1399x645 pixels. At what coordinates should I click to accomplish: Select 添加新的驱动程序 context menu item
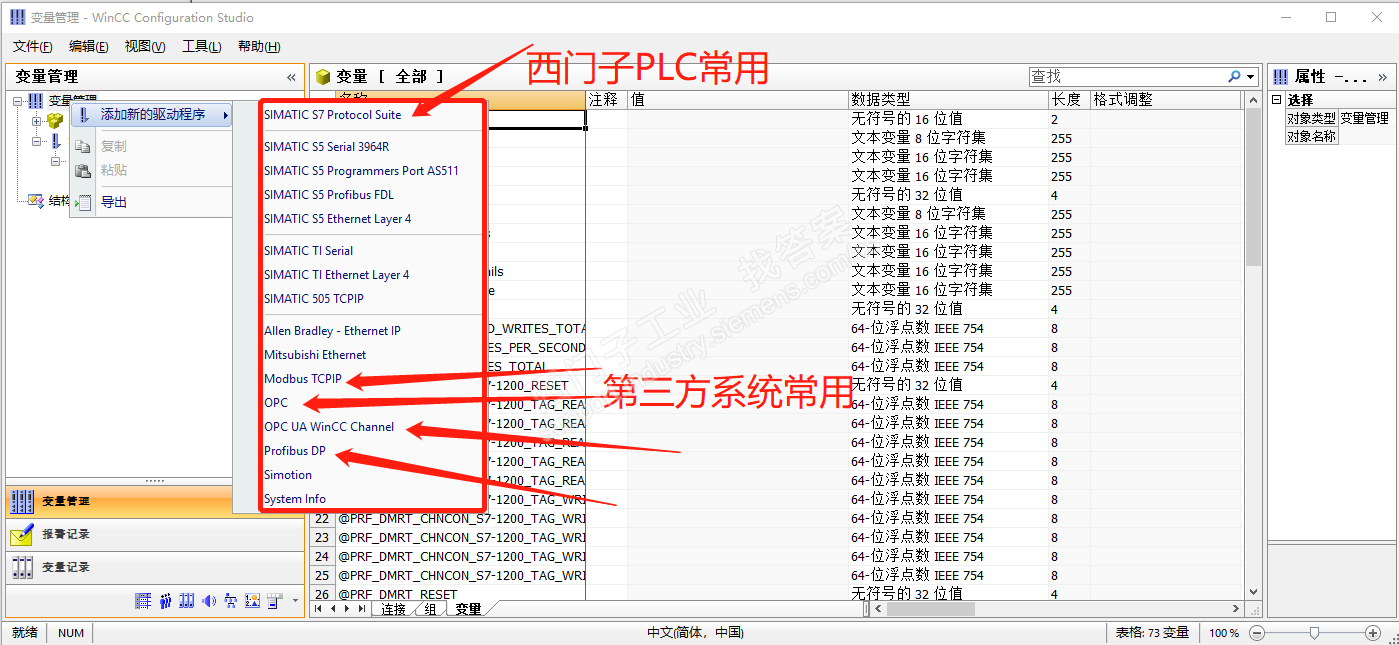point(152,115)
